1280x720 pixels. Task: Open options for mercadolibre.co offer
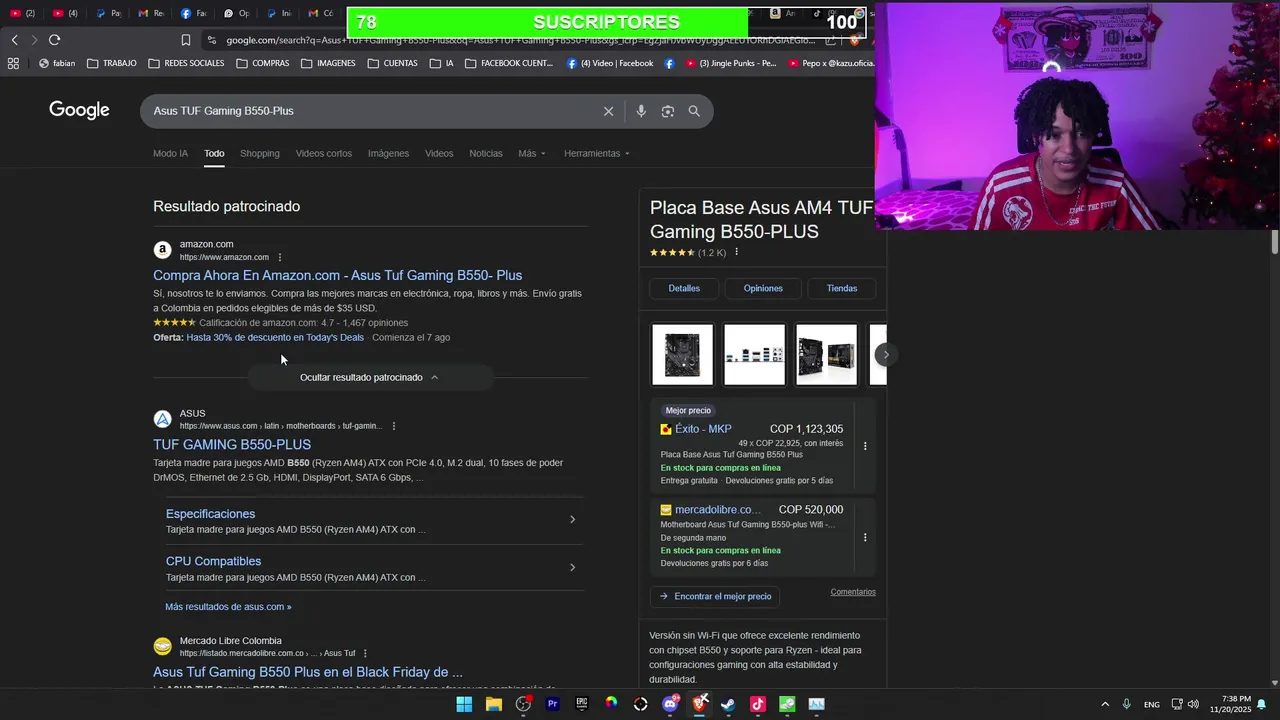[x=865, y=537]
